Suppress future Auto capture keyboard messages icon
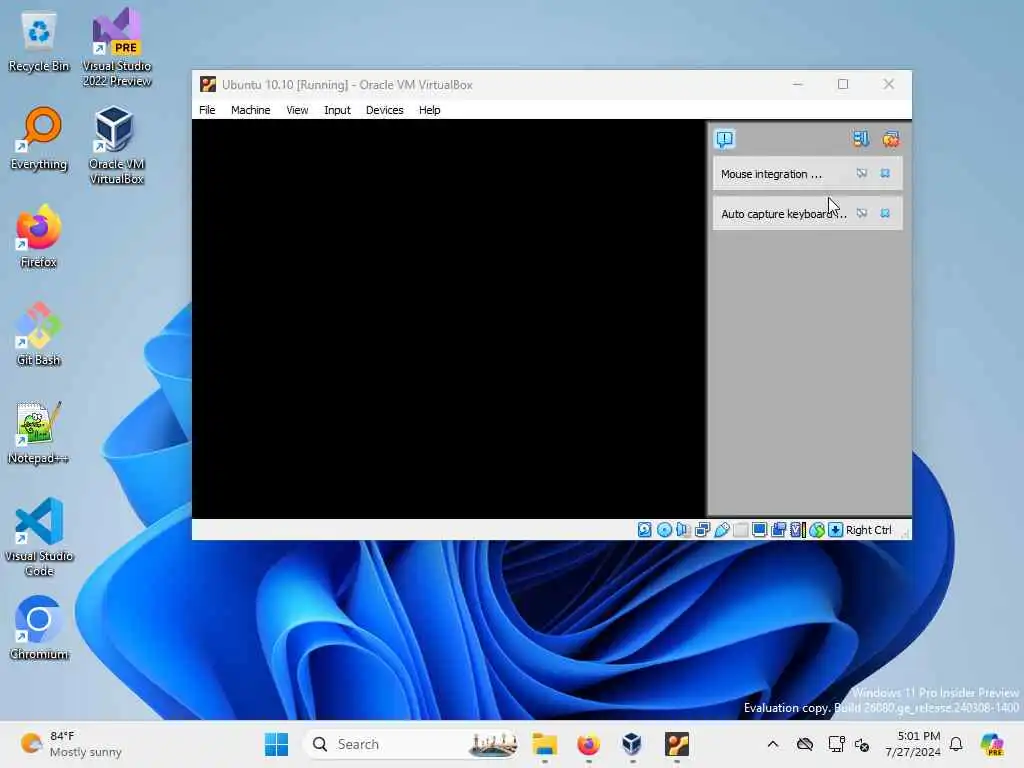The width and height of the screenshot is (1024, 768). point(861,214)
